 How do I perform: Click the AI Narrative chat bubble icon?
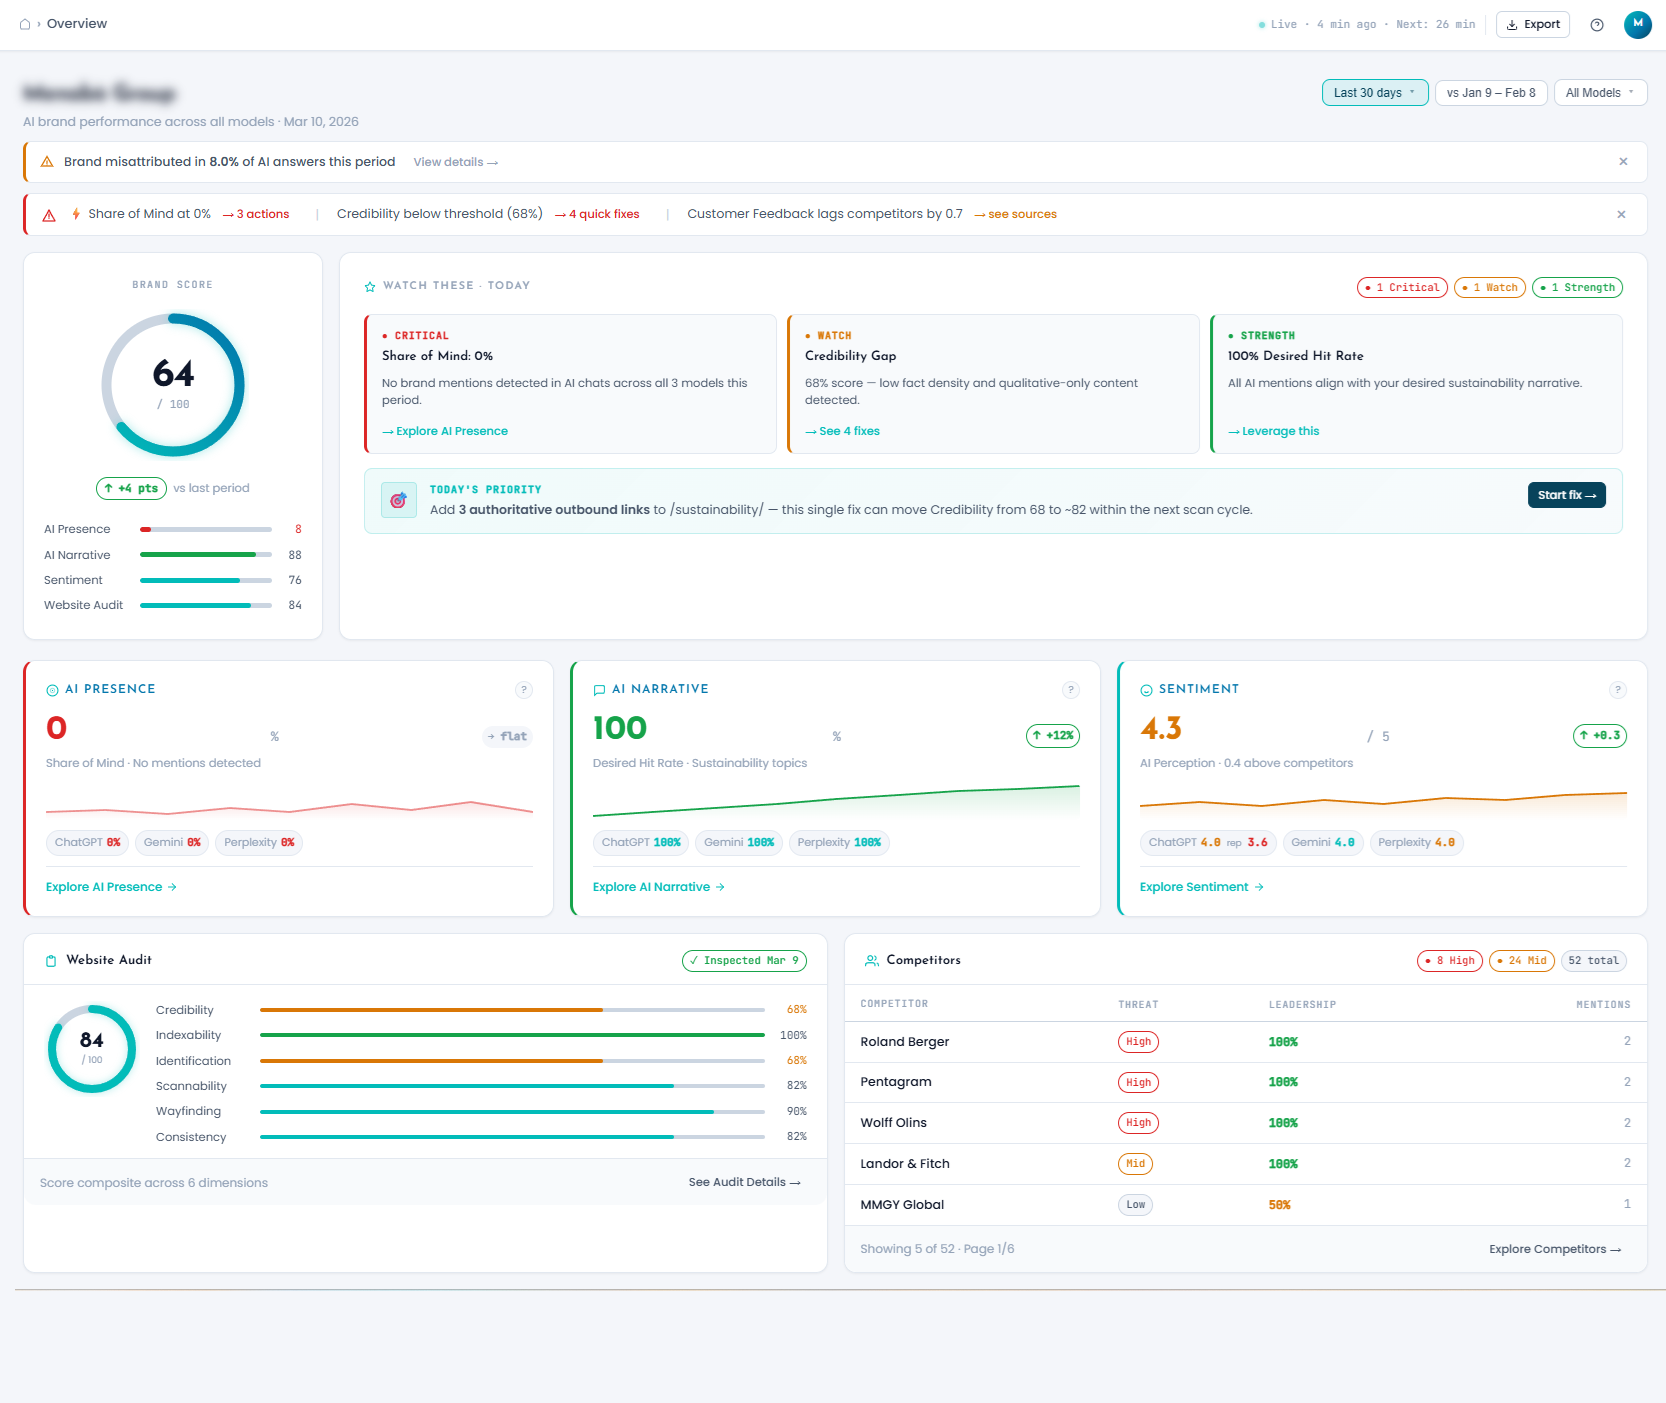pyautogui.click(x=599, y=689)
